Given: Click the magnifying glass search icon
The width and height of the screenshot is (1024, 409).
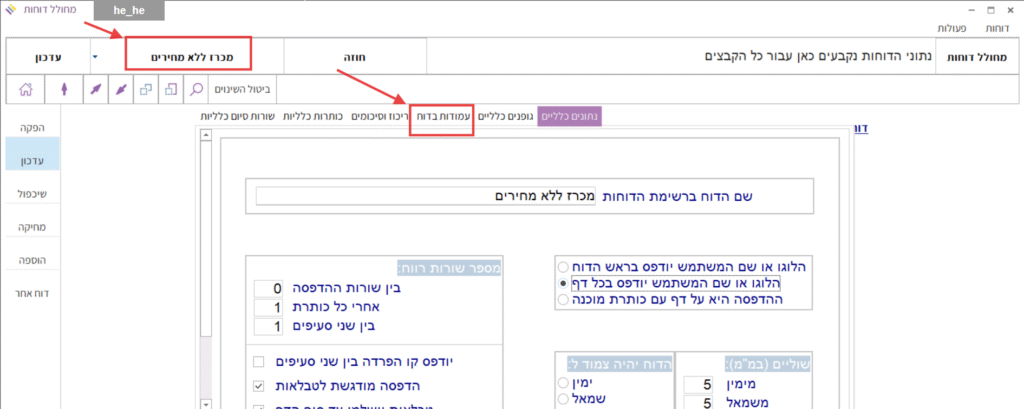Looking at the screenshot, I should [197, 89].
